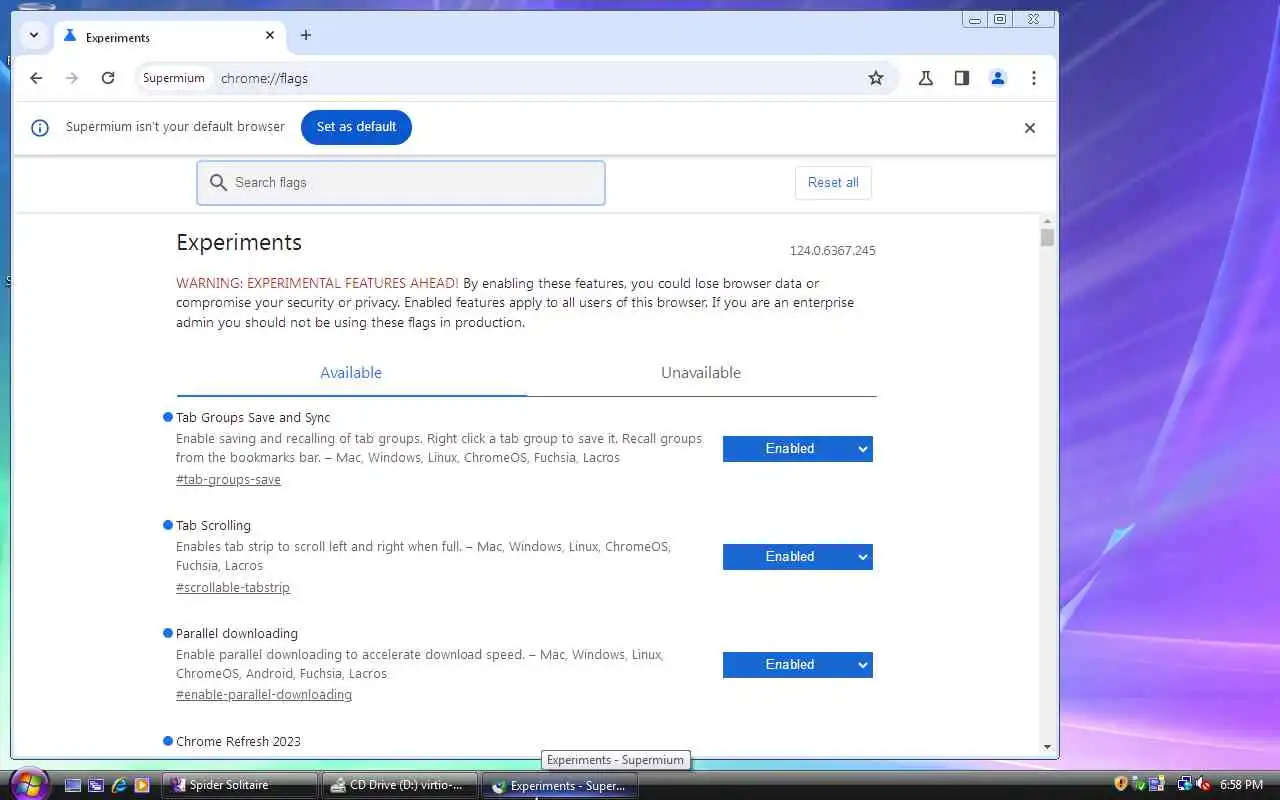Close the Experiments tab
The image size is (1280, 800).
[x=270, y=35]
